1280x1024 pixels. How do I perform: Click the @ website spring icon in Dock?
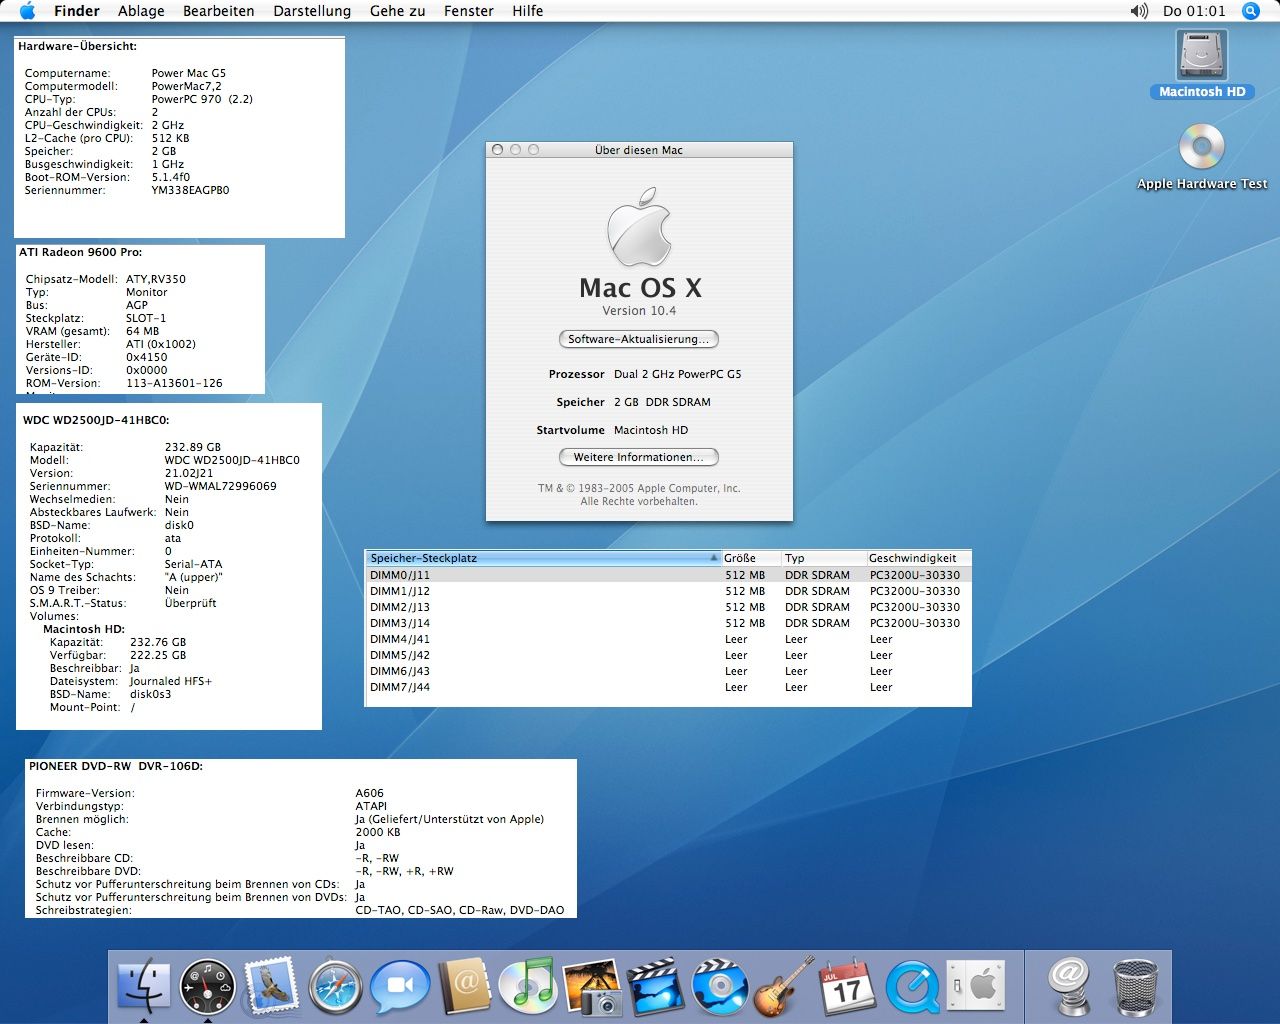(1069, 986)
